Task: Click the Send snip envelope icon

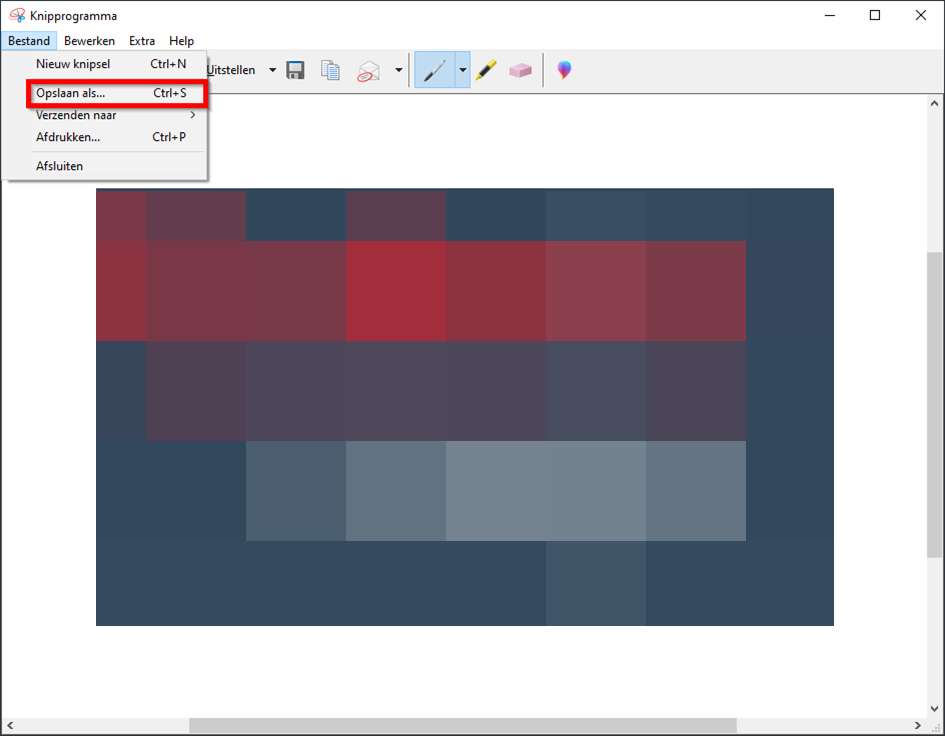Action: coord(369,71)
